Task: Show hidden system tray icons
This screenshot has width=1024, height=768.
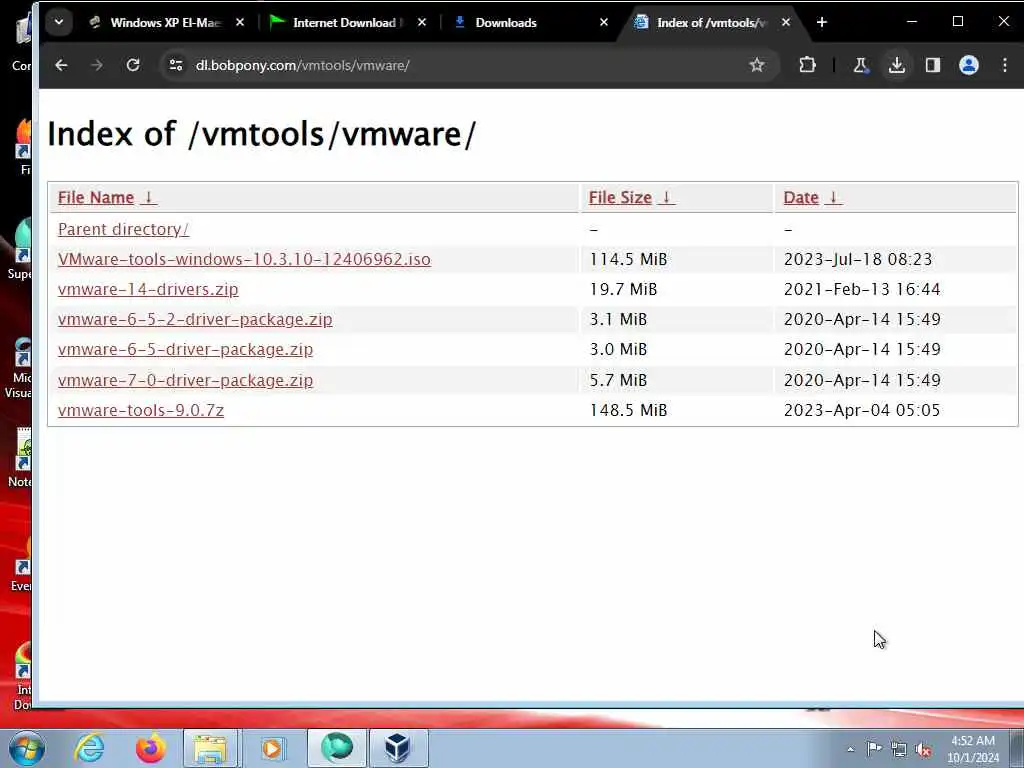Action: [x=850, y=749]
